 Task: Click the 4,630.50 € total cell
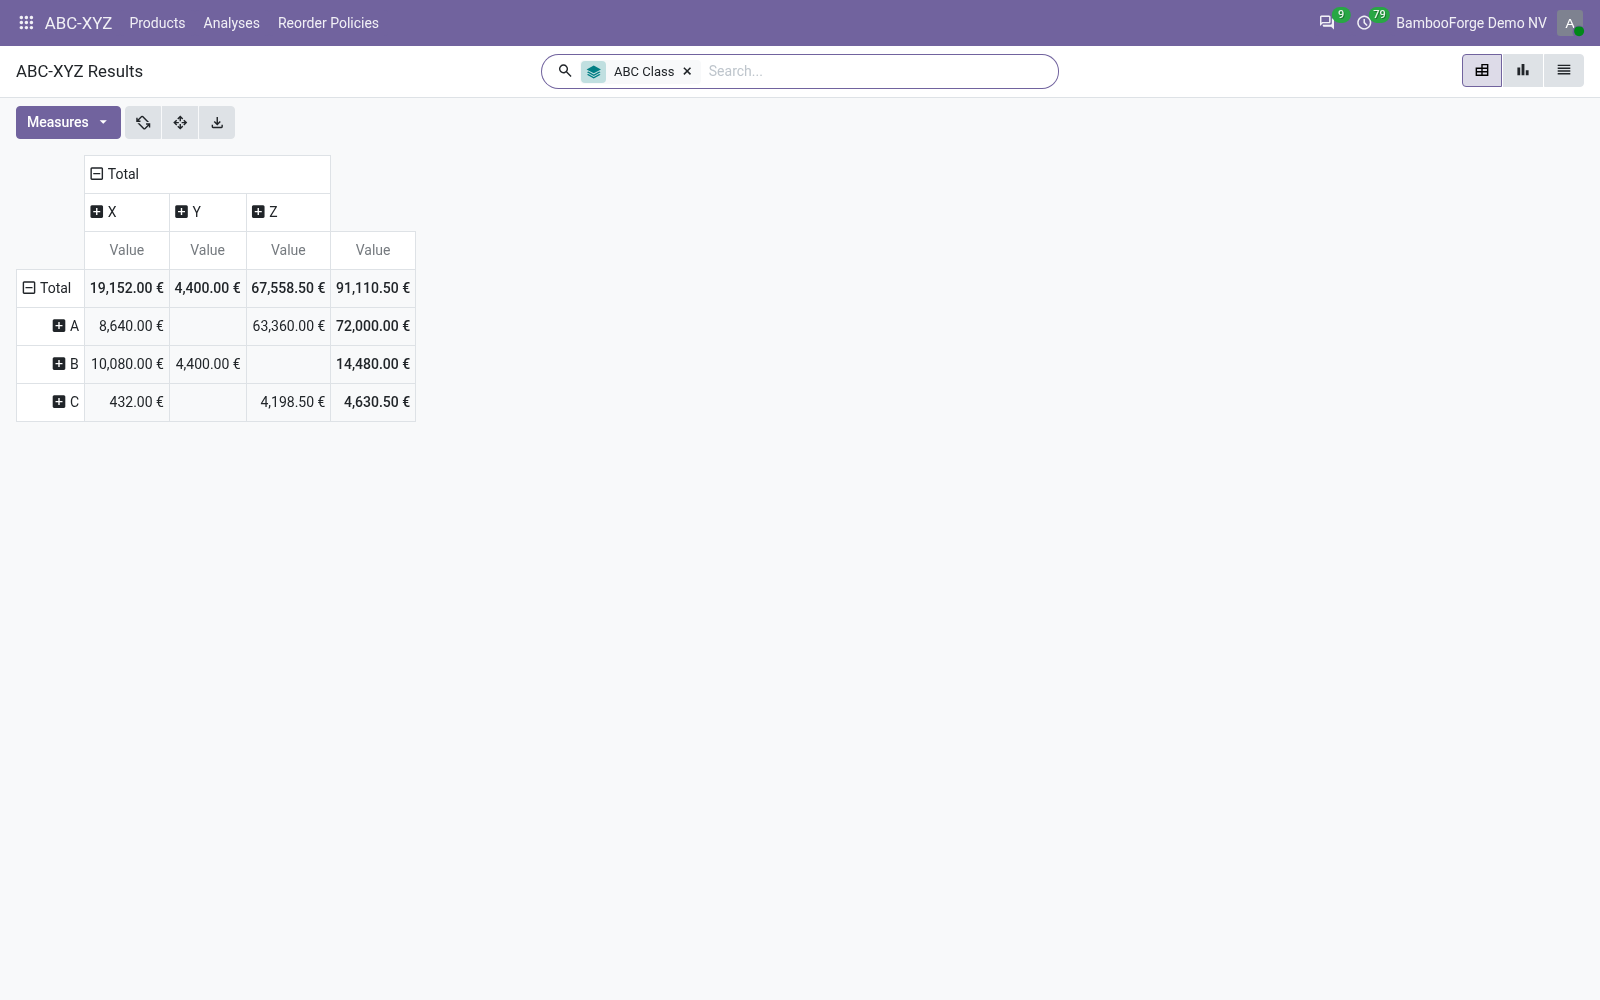click(x=373, y=402)
